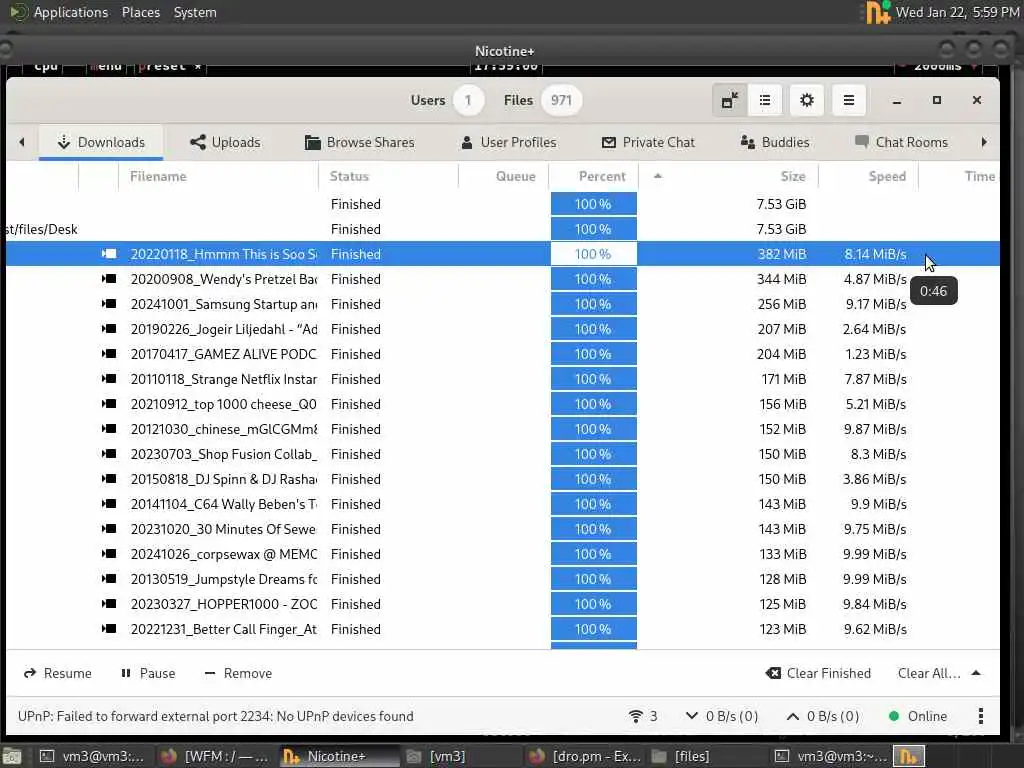Viewport: 1024px width, 768px height.
Task: Click Clear Finished button
Action: 818,673
